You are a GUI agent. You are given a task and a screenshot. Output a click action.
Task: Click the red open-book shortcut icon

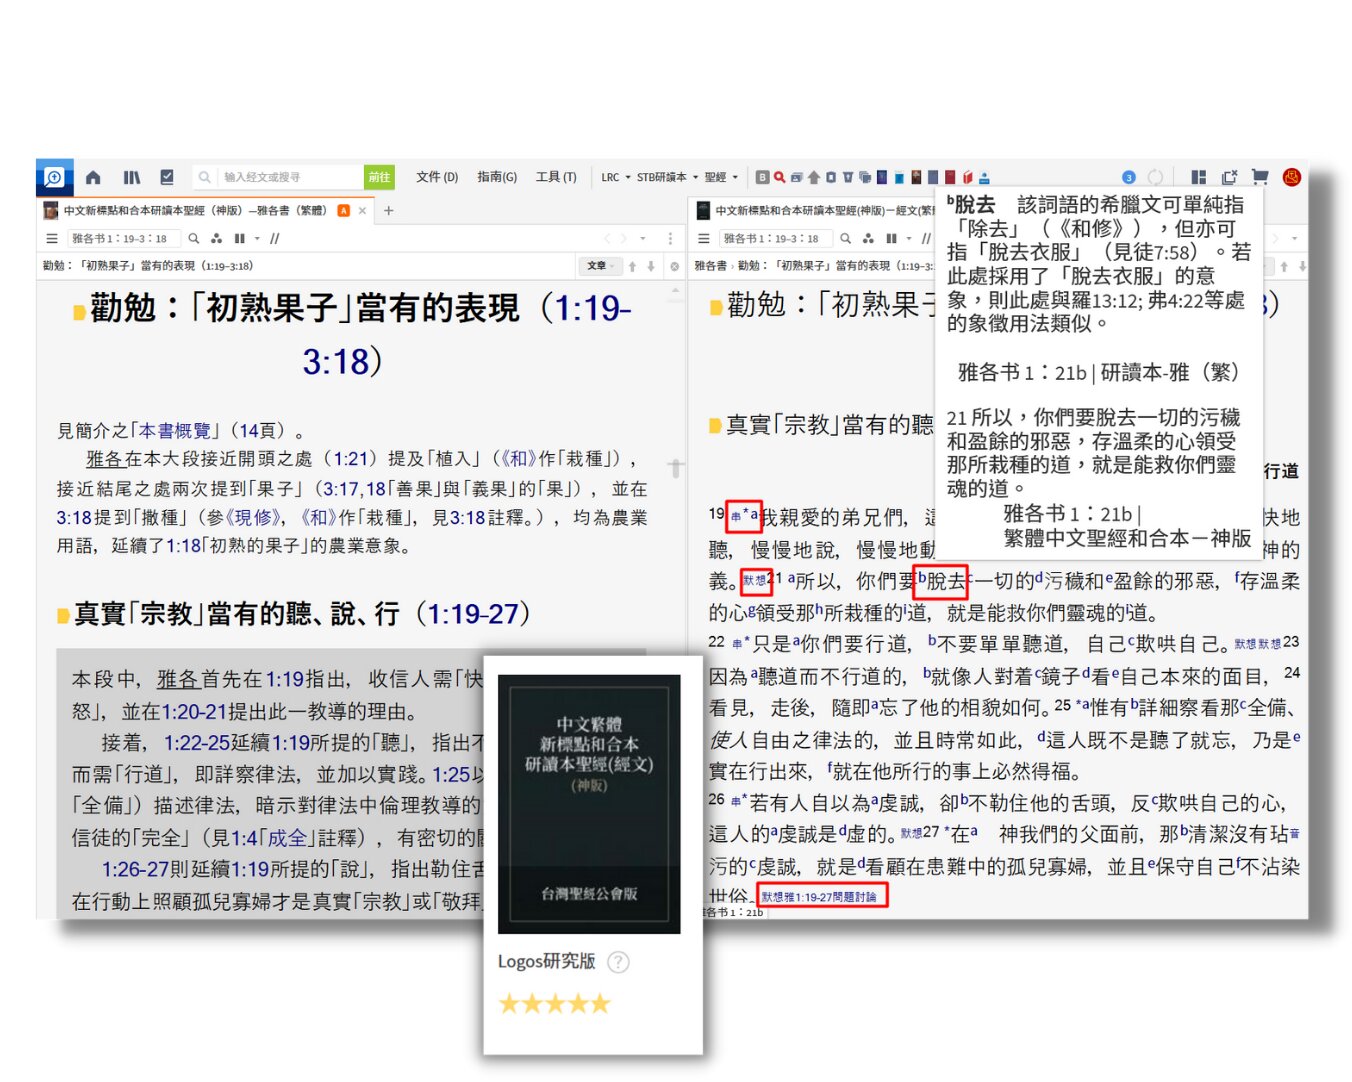click(x=967, y=177)
